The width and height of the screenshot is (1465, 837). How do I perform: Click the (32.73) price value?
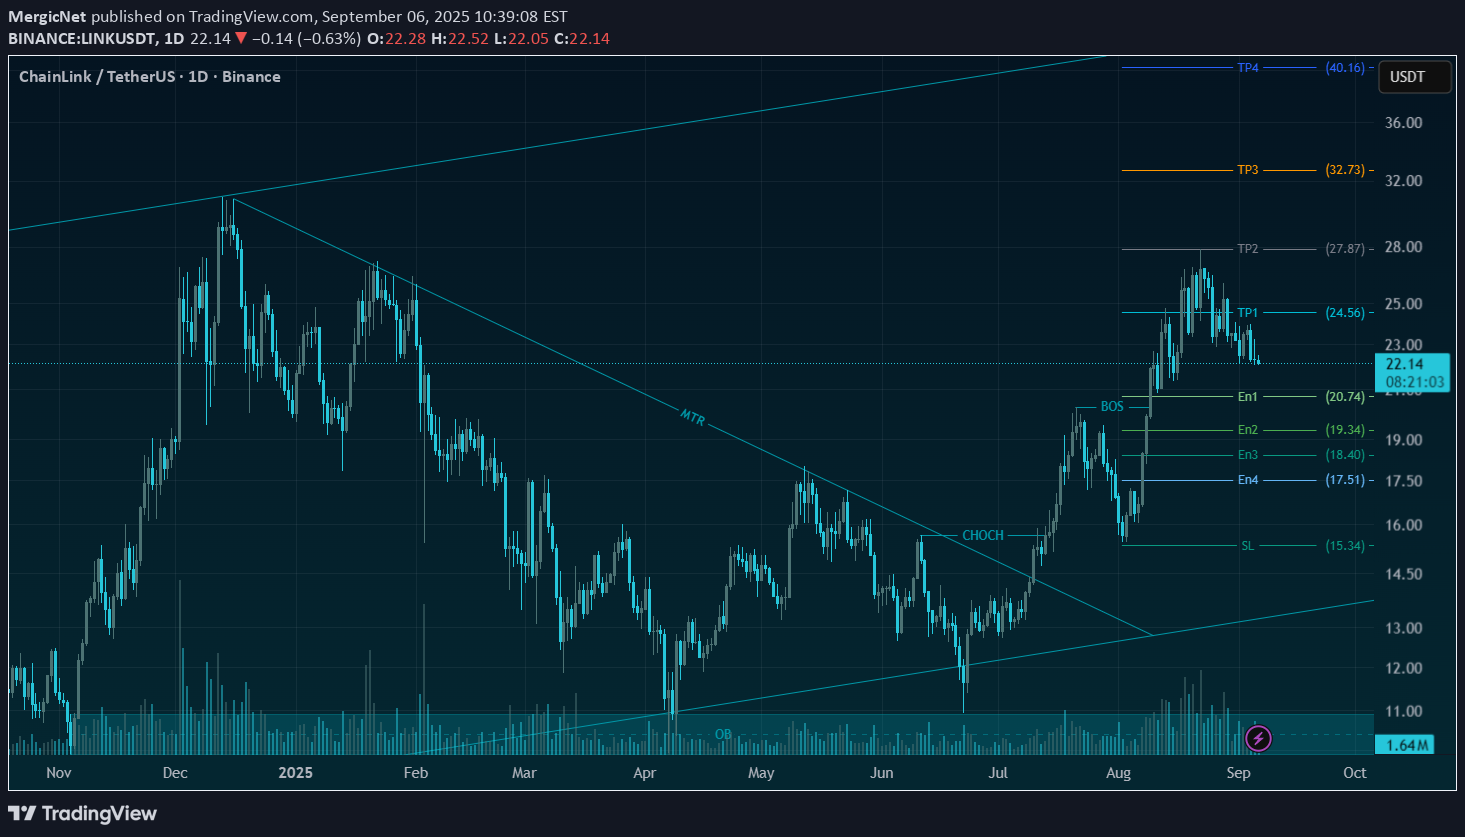point(1345,170)
